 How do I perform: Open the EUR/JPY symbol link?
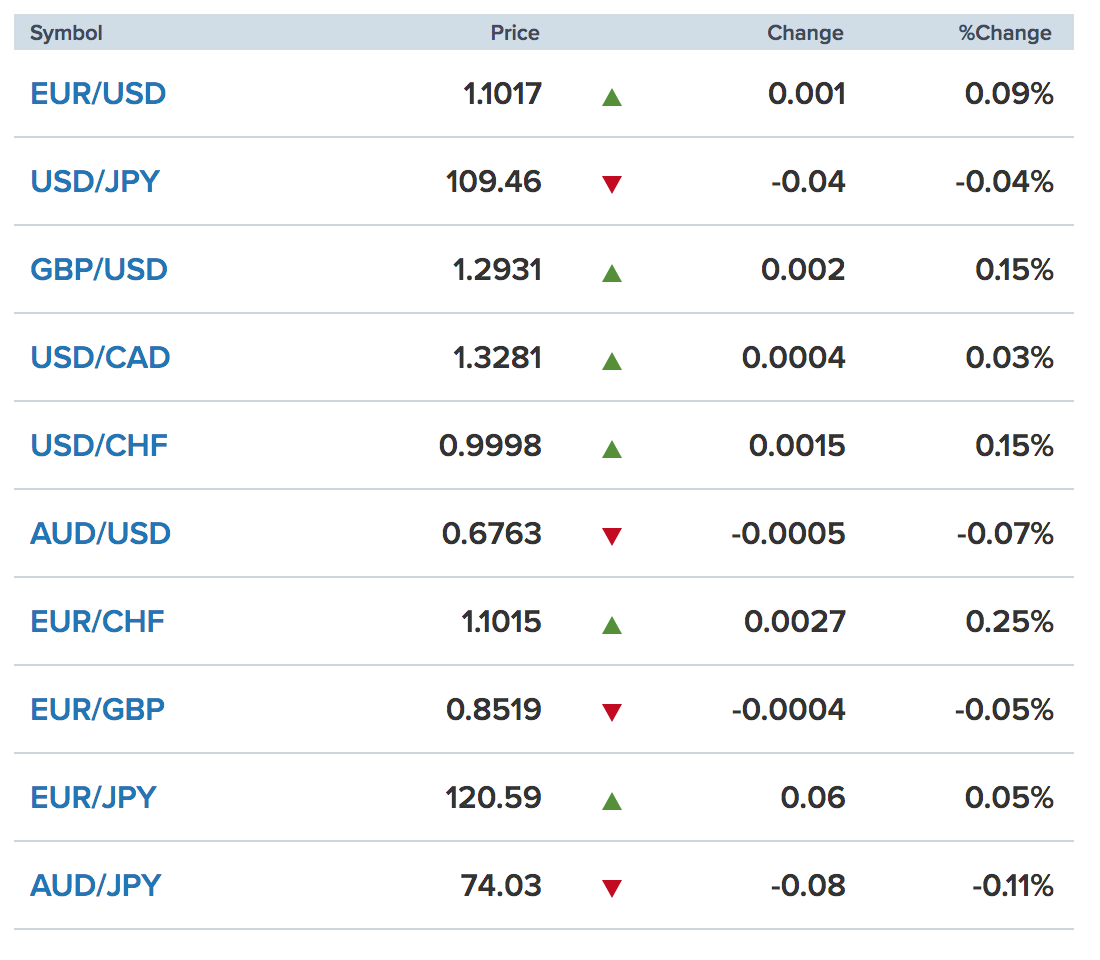pyautogui.click(x=94, y=798)
